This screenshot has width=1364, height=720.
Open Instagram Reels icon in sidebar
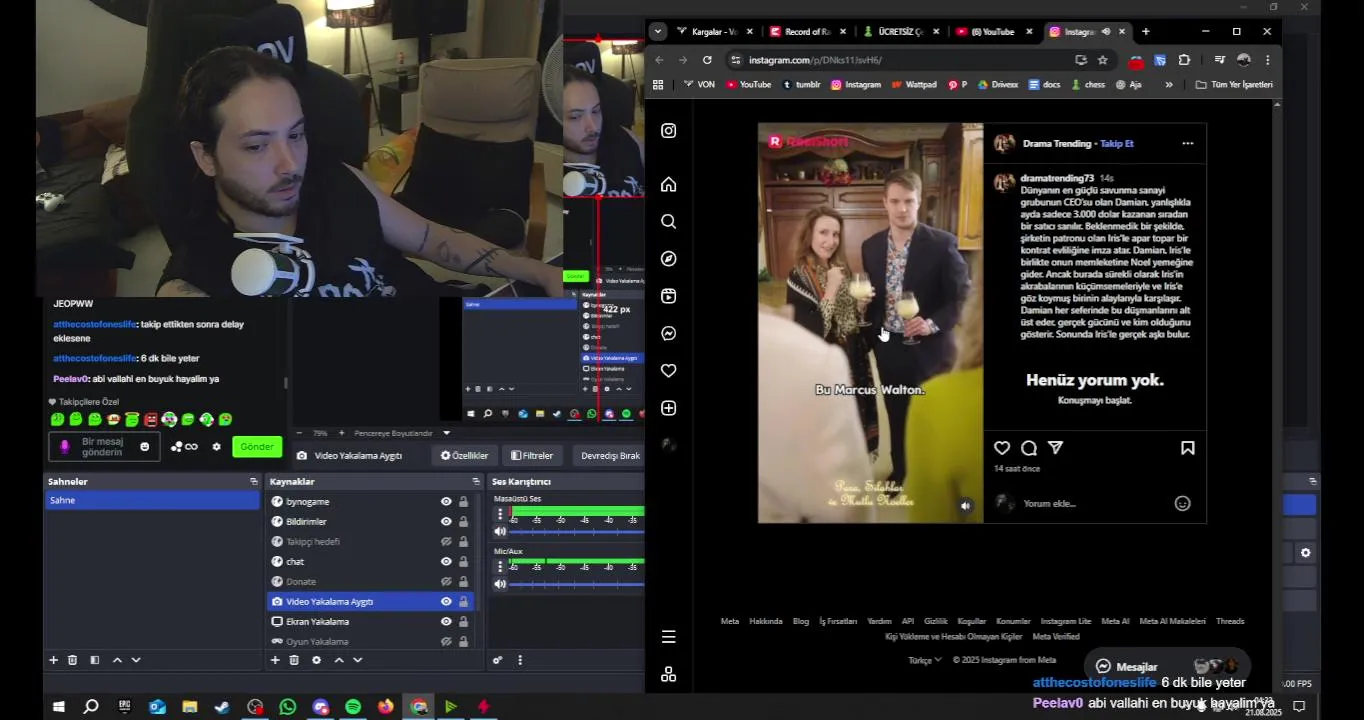tap(669, 296)
